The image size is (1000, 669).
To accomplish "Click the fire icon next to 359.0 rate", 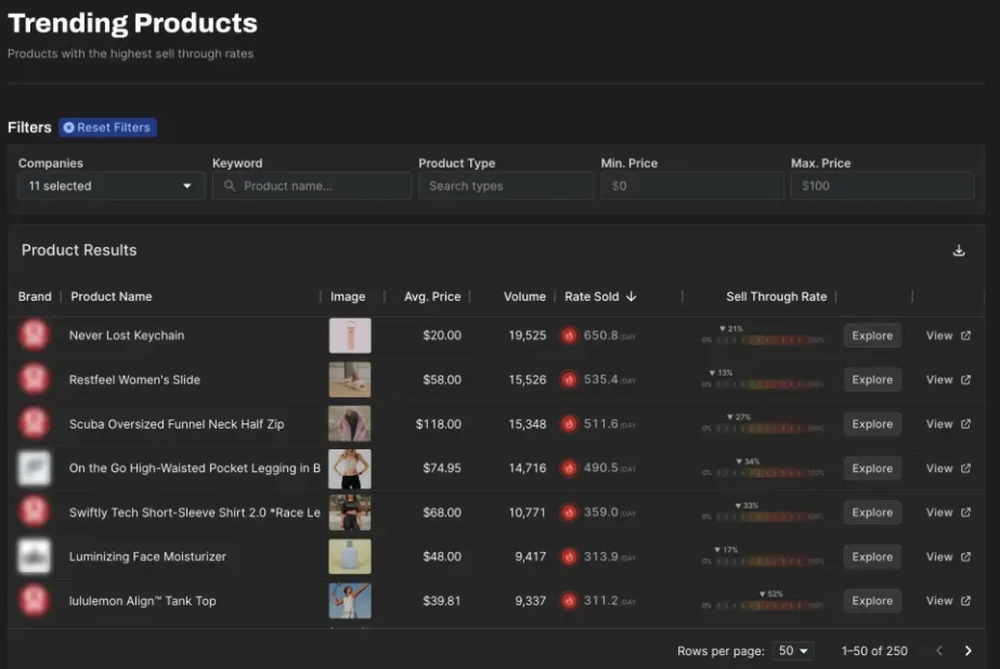I will (x=569, y=512).
